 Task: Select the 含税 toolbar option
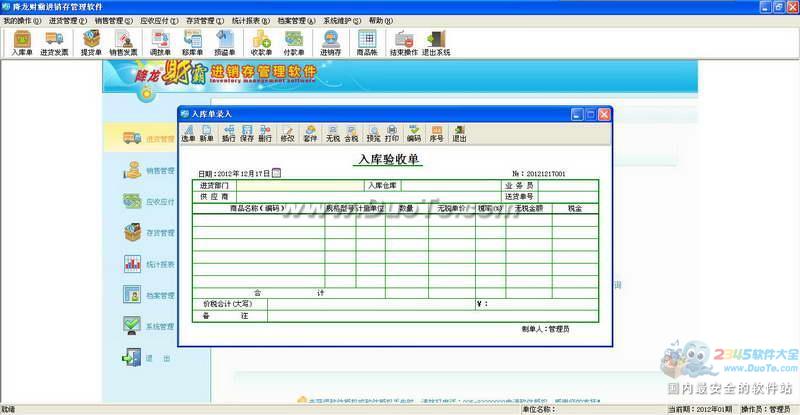pyautogui.click(x=351, y=134)
